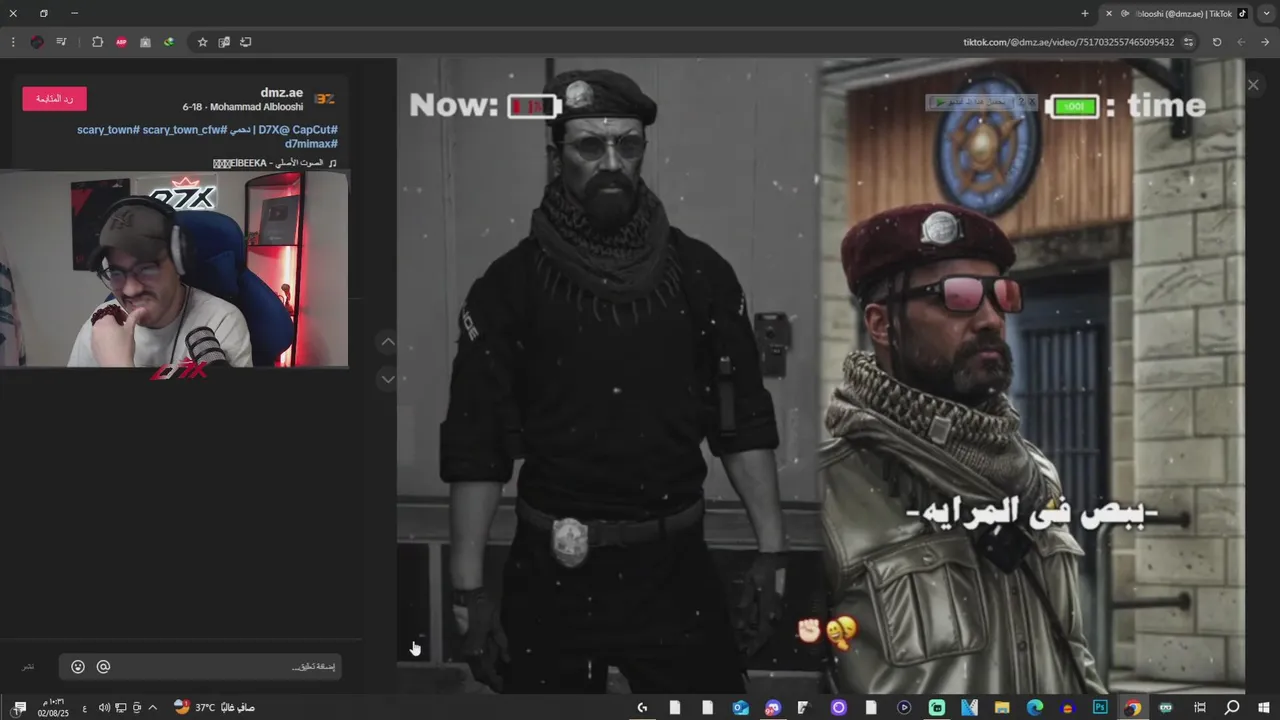Close the TikTok video viewer
Image resolution: width=1280 pixels, height=720 pixels.
coord(1253,85)
